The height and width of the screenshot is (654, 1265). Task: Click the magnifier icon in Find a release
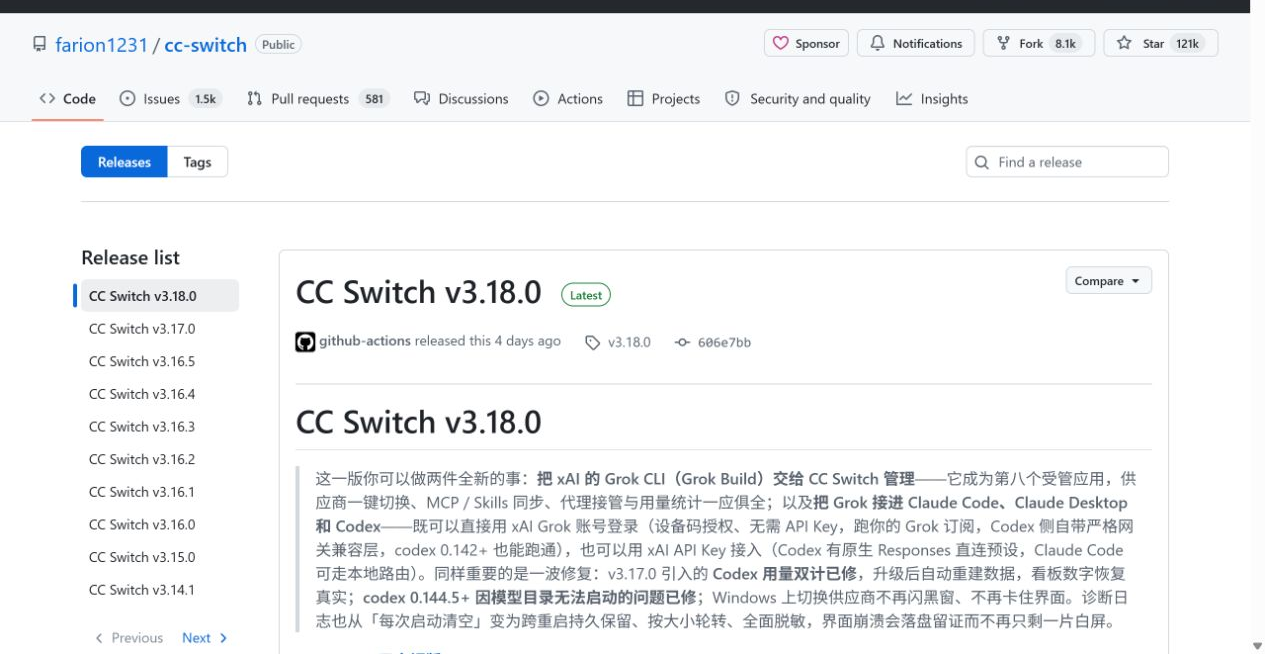pyautogui.click(x=982, y=162)
